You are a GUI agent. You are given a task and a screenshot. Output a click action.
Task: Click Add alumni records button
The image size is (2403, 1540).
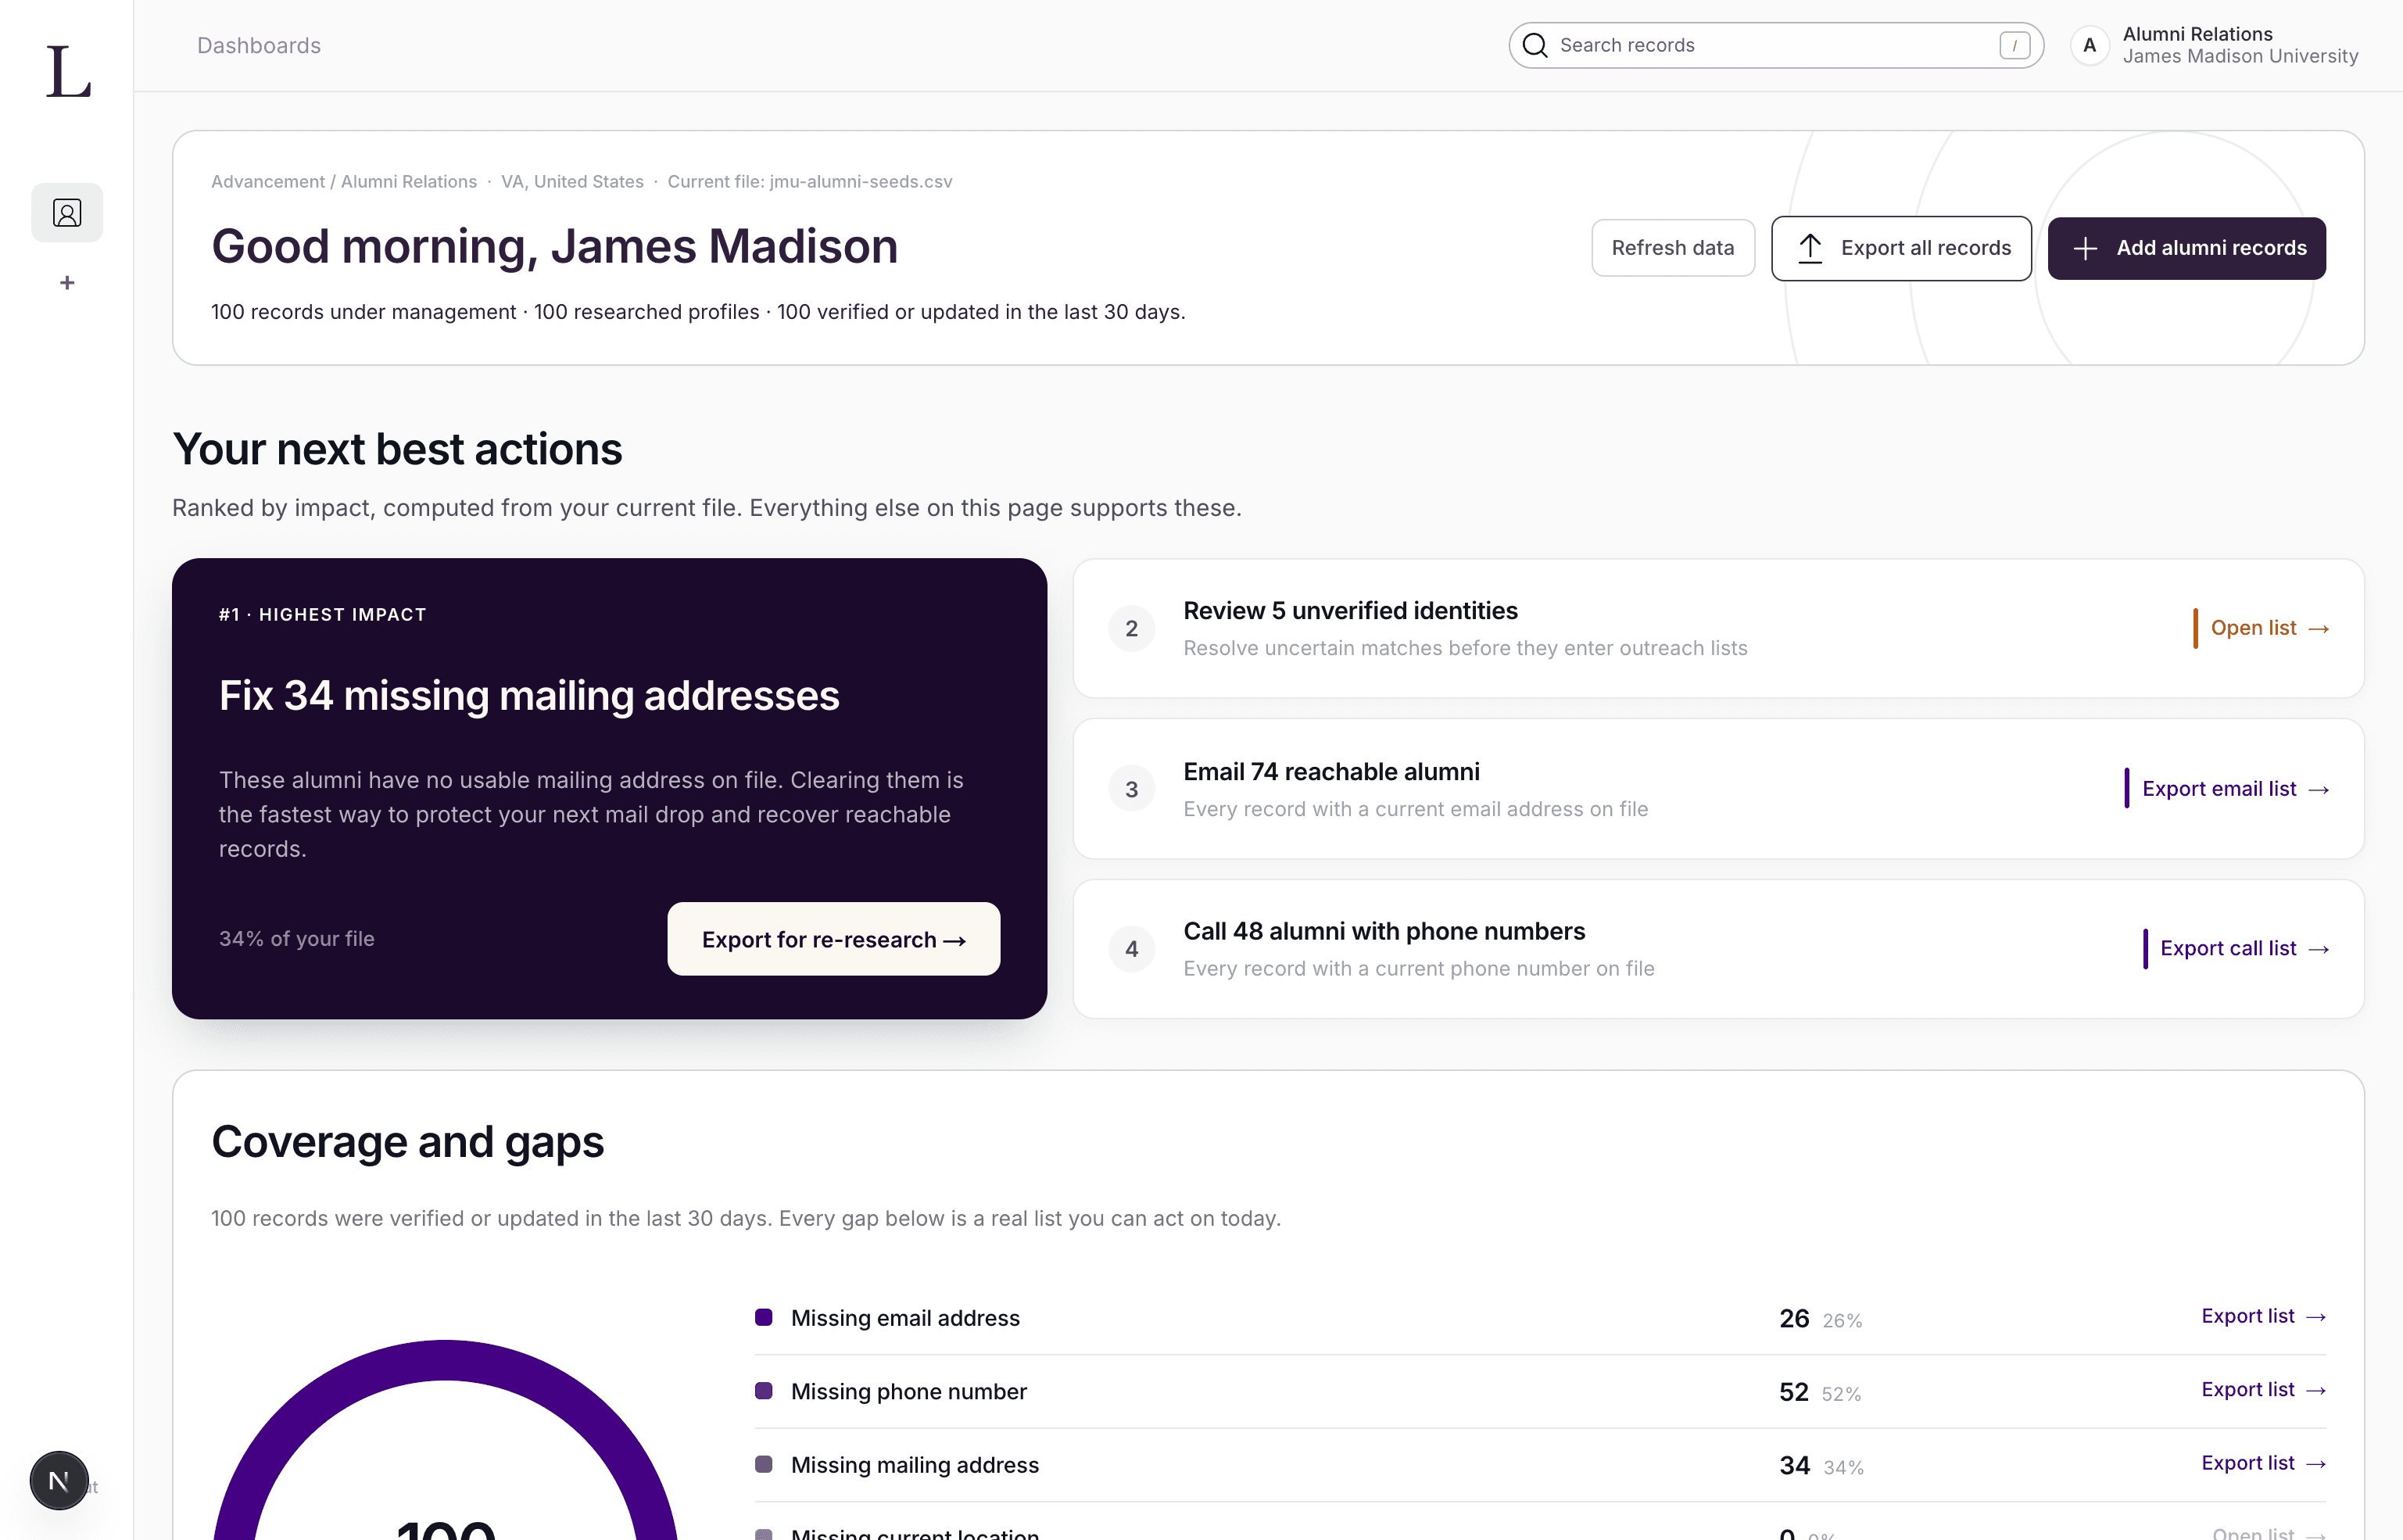coord(2186,248)
